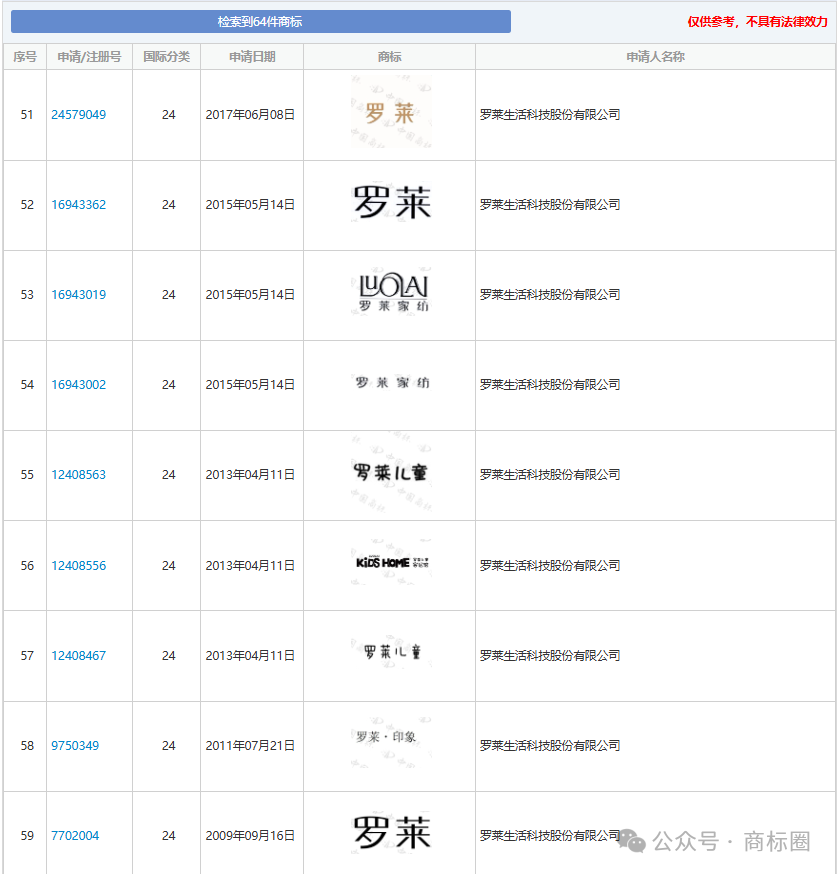
Task: View the KIDS HOME trademark image
Action: (x=391, y=563)
